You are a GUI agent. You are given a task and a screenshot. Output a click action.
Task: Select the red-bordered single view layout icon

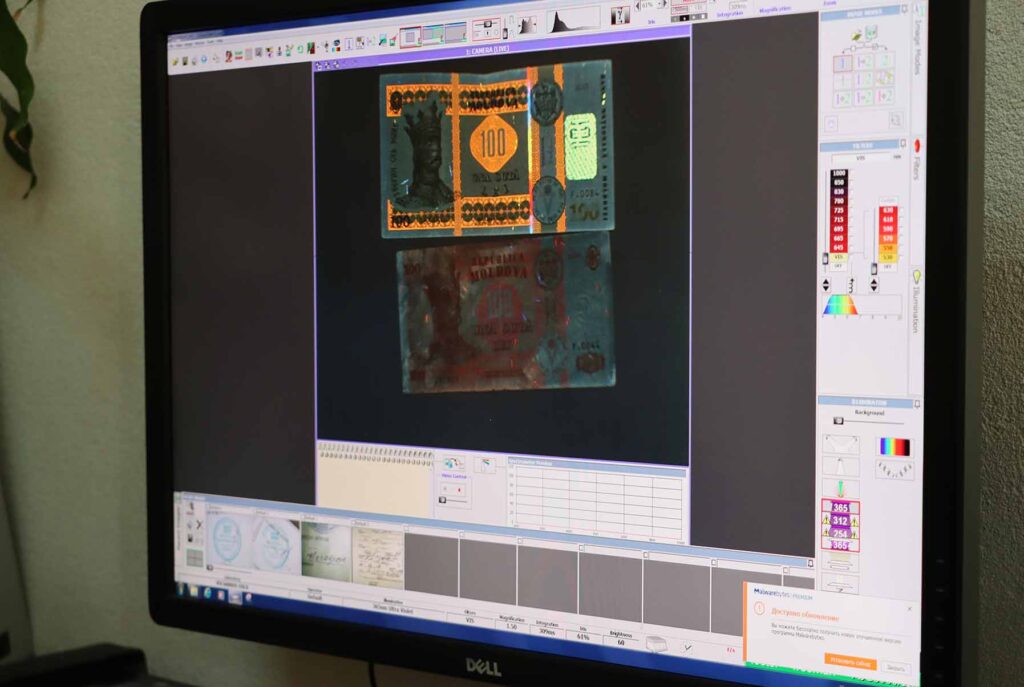(410, 36)
